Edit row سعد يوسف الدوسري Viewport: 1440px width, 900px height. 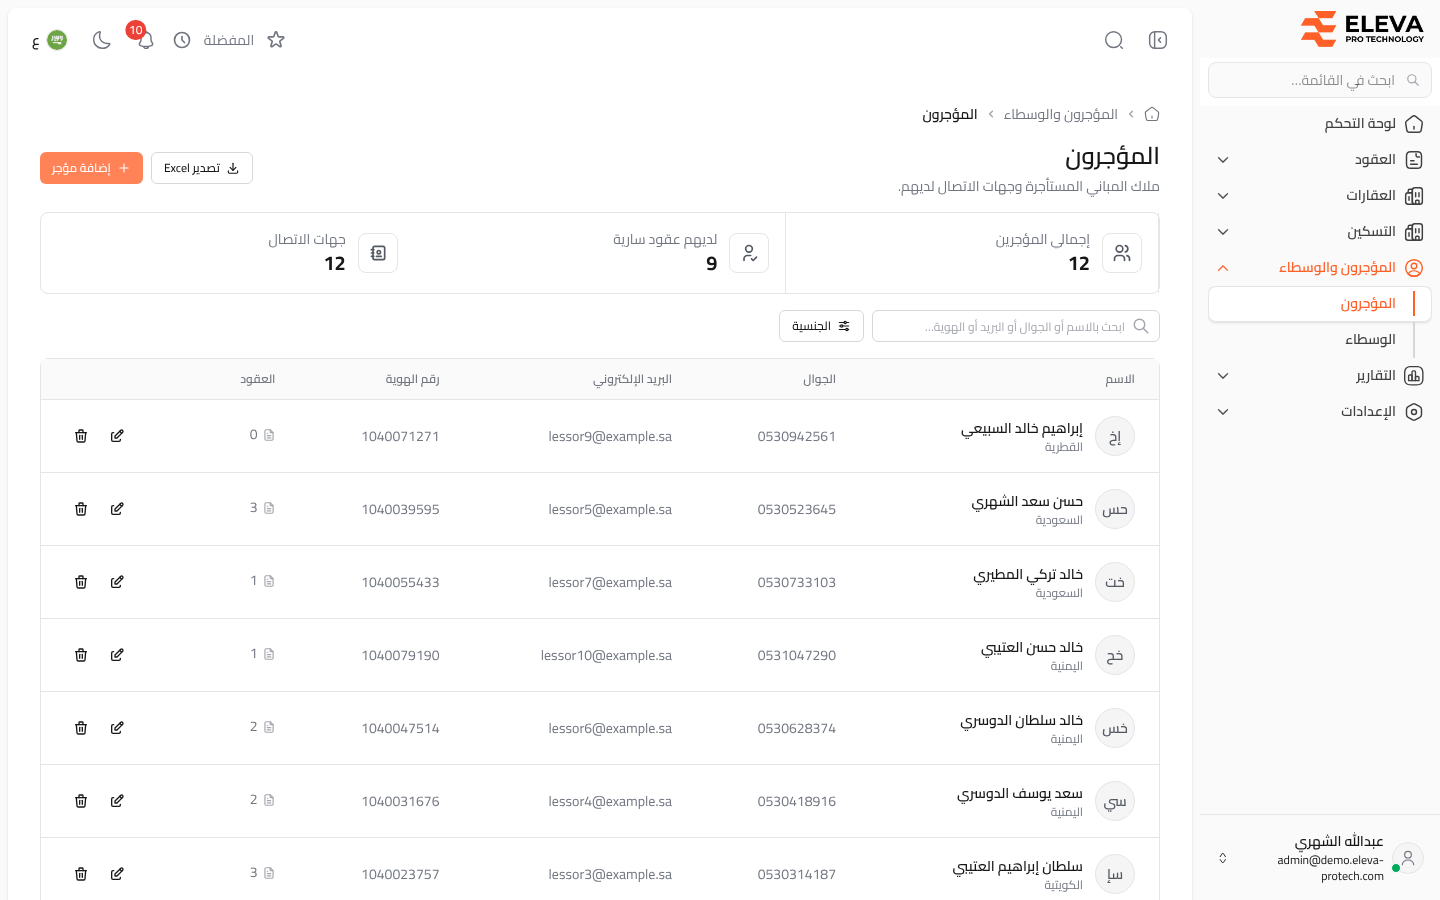(x=117, y=801)
